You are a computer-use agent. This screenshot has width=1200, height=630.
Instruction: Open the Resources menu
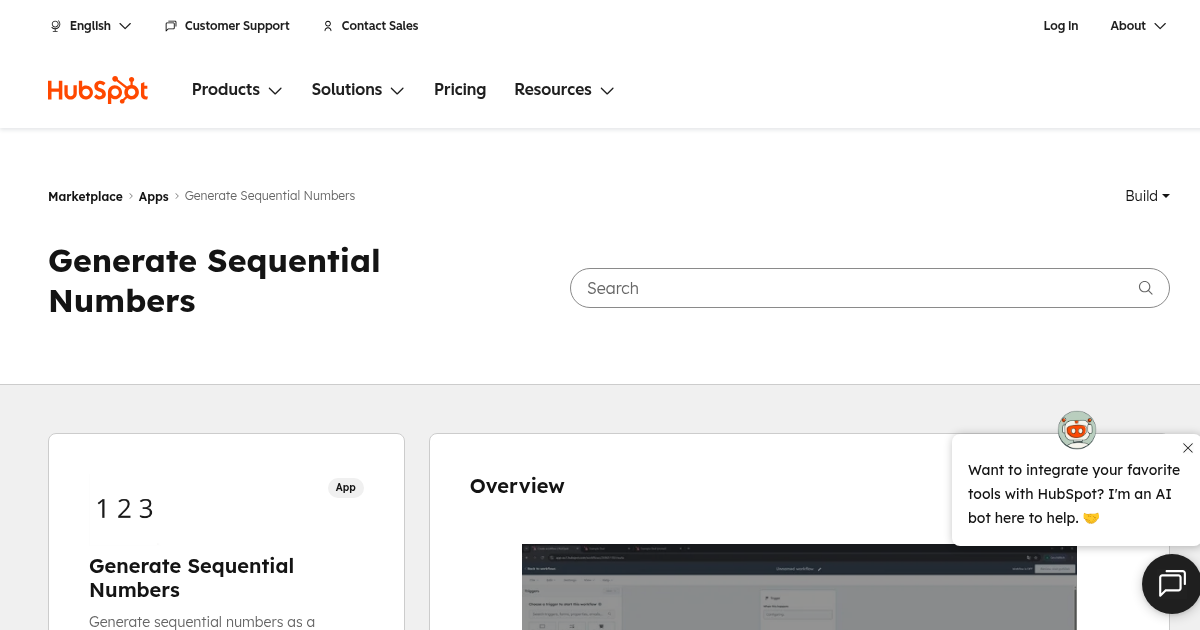pos(564,90)
